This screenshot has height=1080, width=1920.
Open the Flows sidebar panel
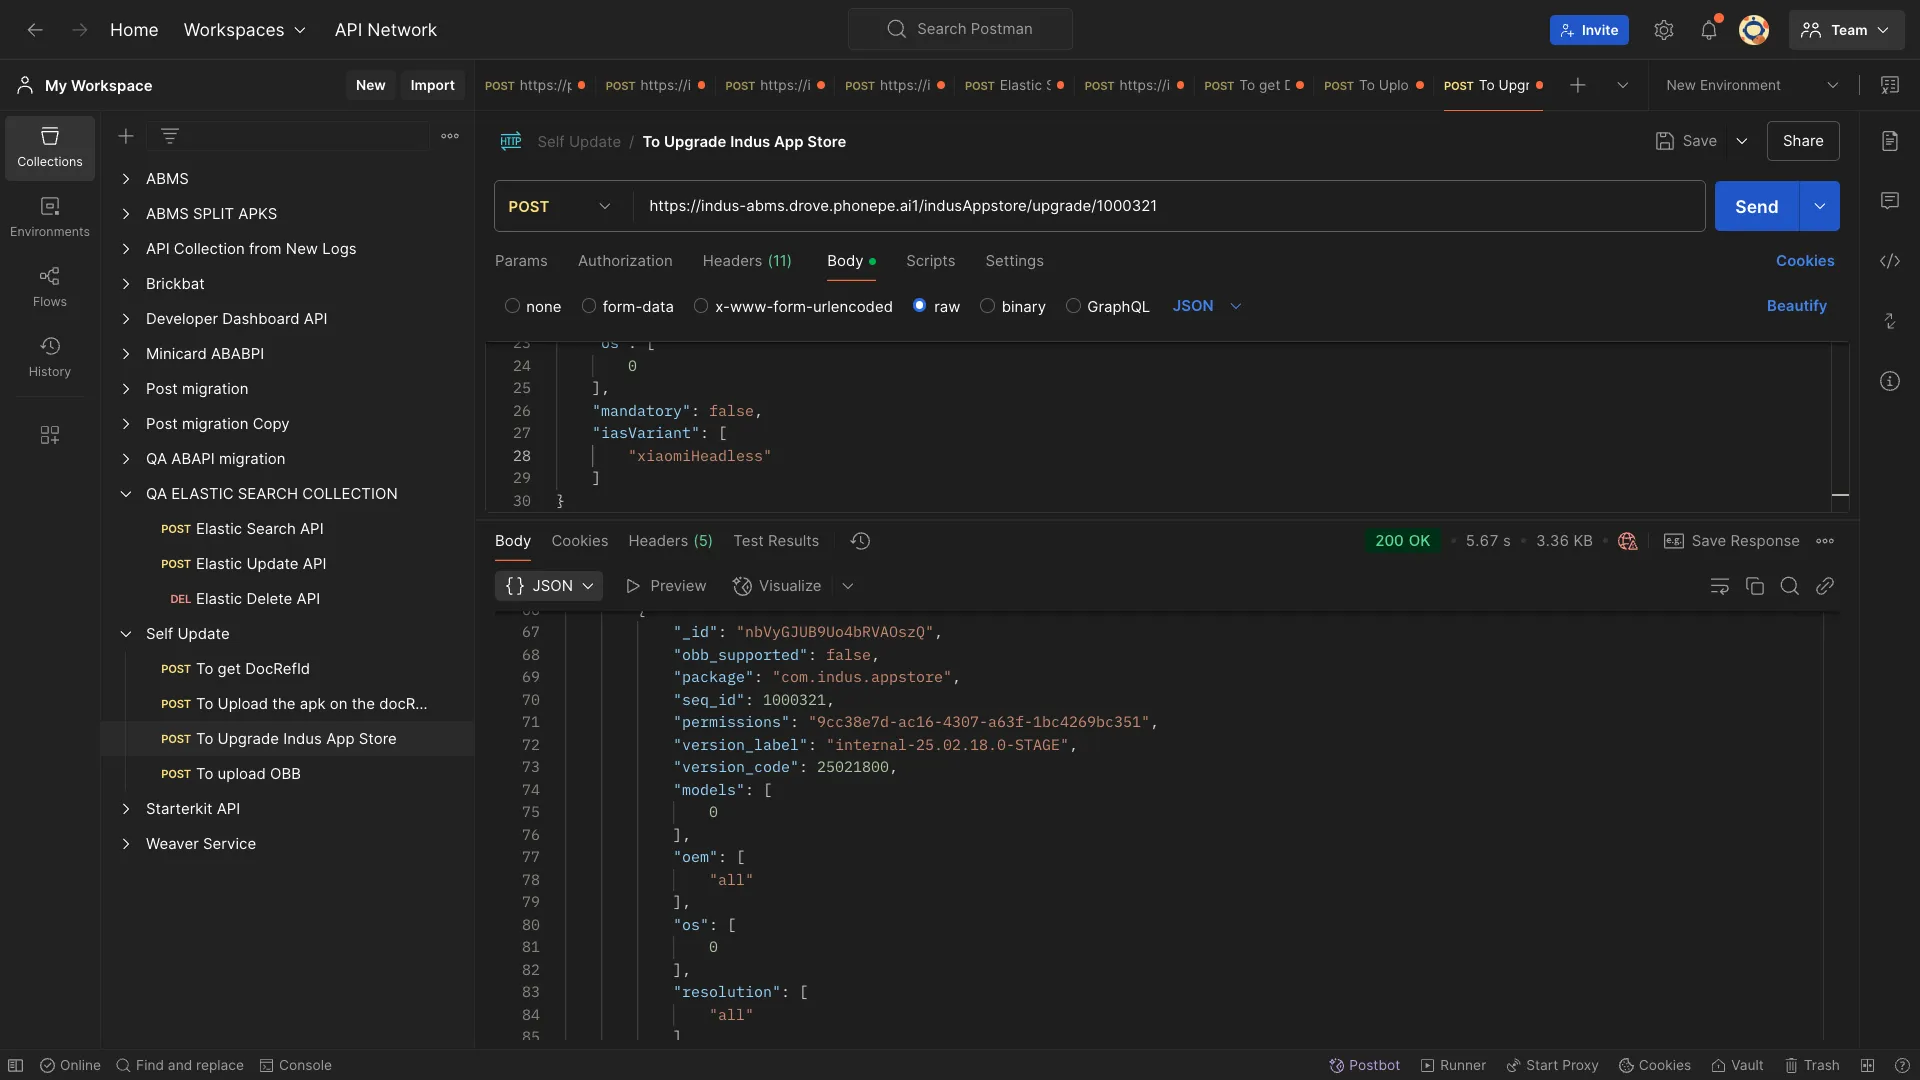click(50, 287)
